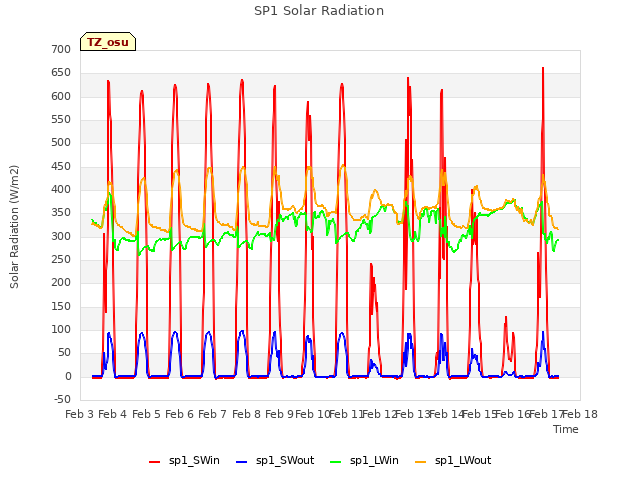Click the SP1 Solar Radiation chart title
640x480 pixels.
click(319, 11)
